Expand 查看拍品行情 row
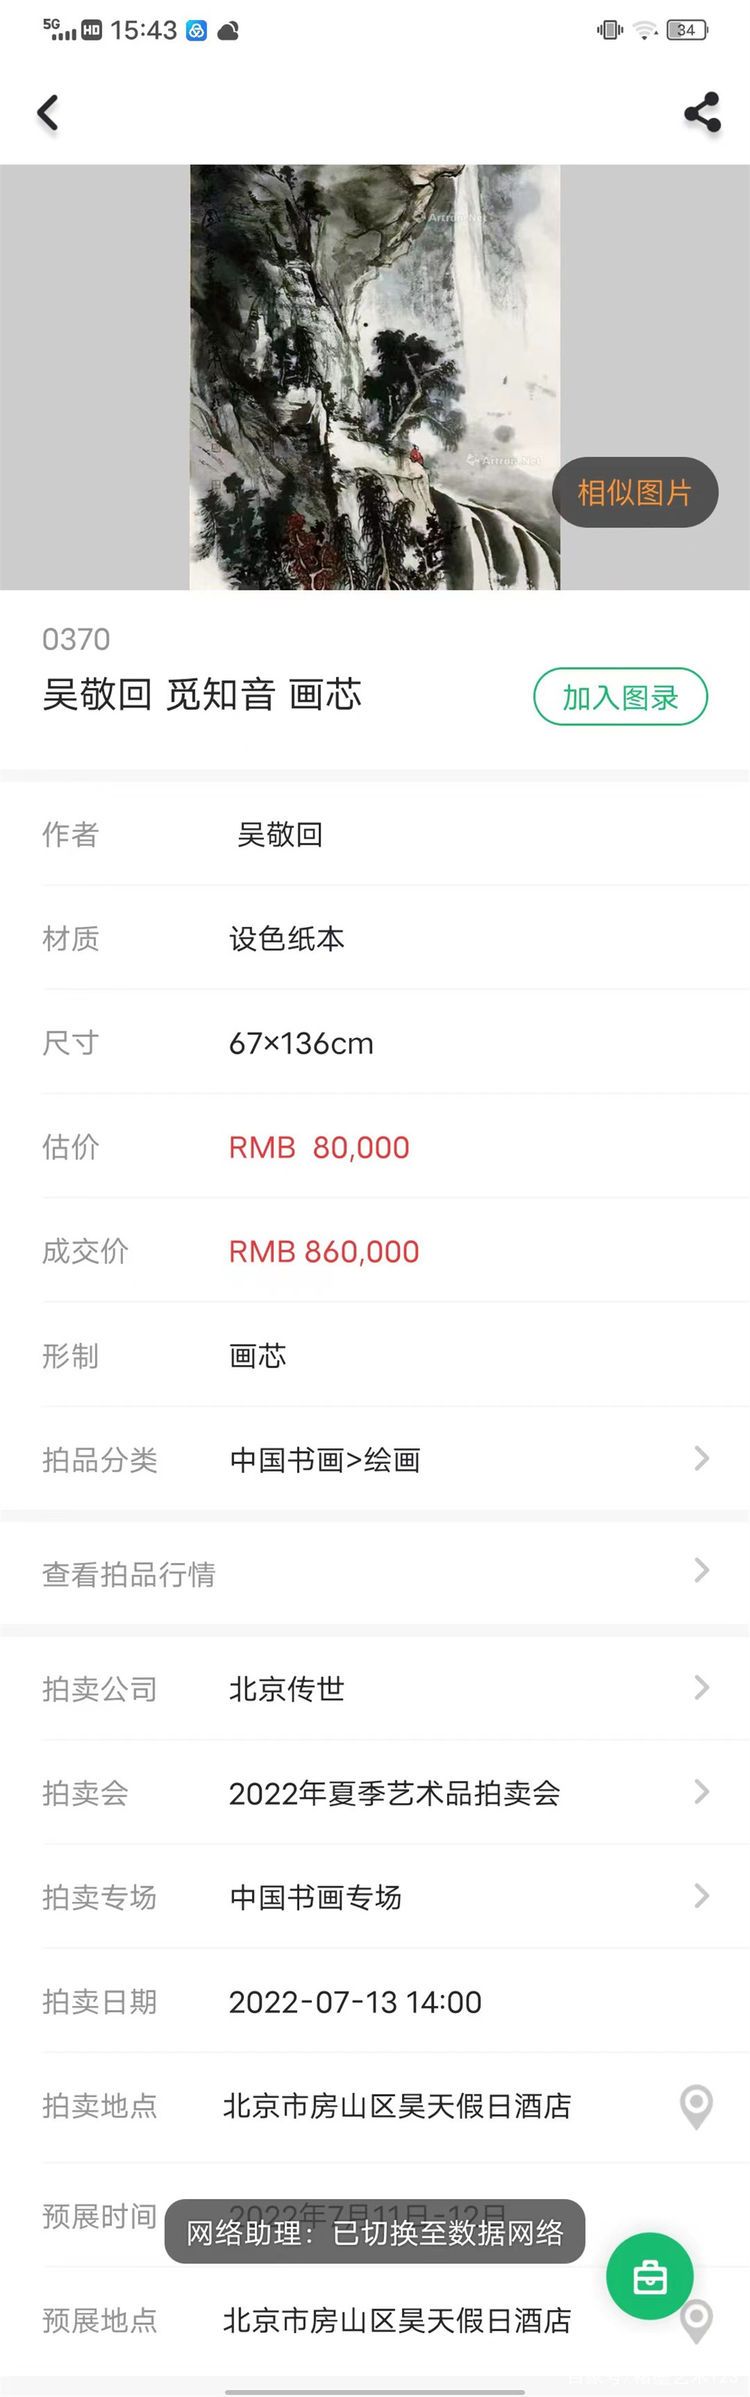The image size is (750, 2397). point(375,1574)
